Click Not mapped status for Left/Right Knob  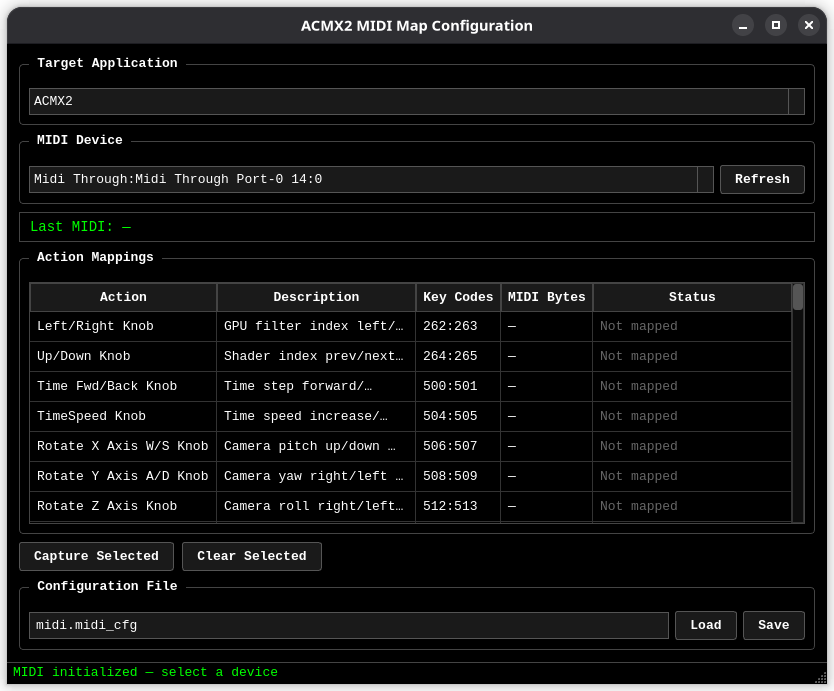click(x=692, y=326)
